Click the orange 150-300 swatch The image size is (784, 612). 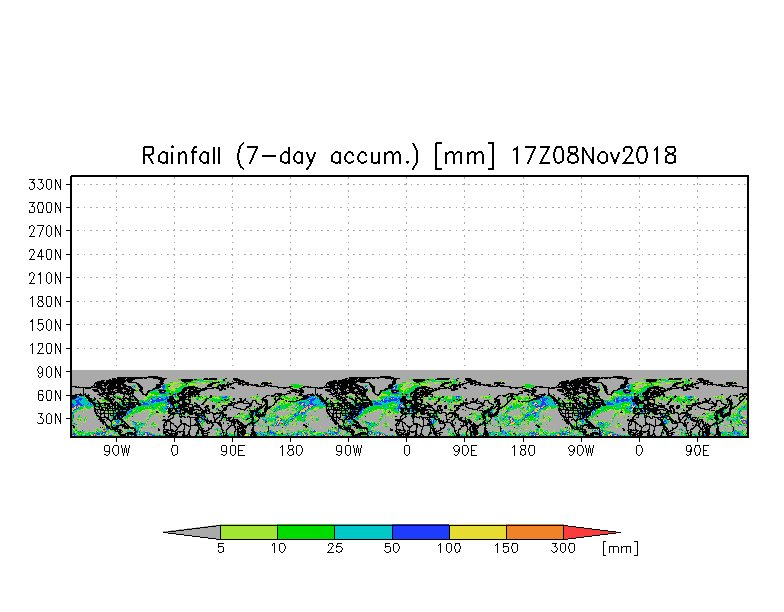[535, 532]
